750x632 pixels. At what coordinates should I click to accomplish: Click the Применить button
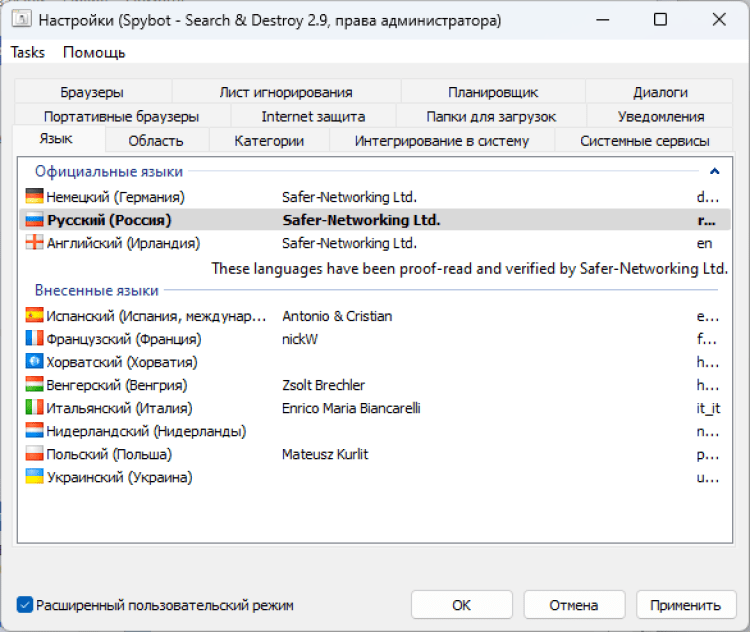(685, 604)
